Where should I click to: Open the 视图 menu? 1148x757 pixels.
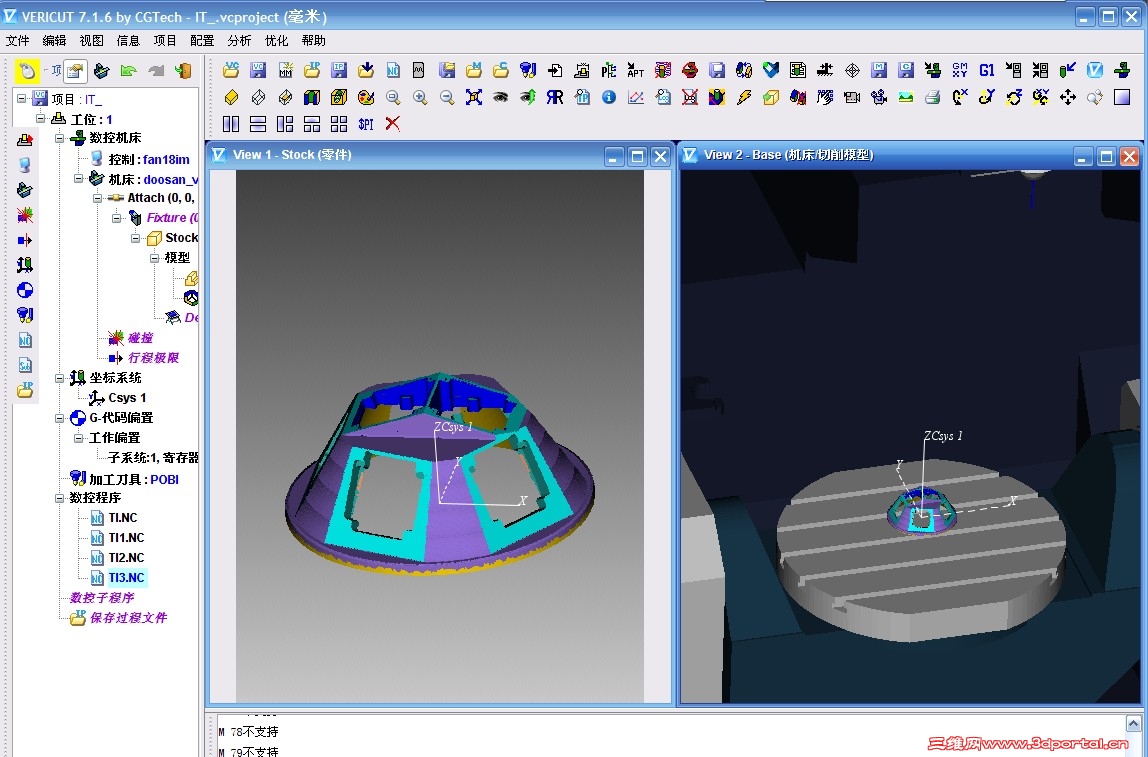click(x=91, y=40)
